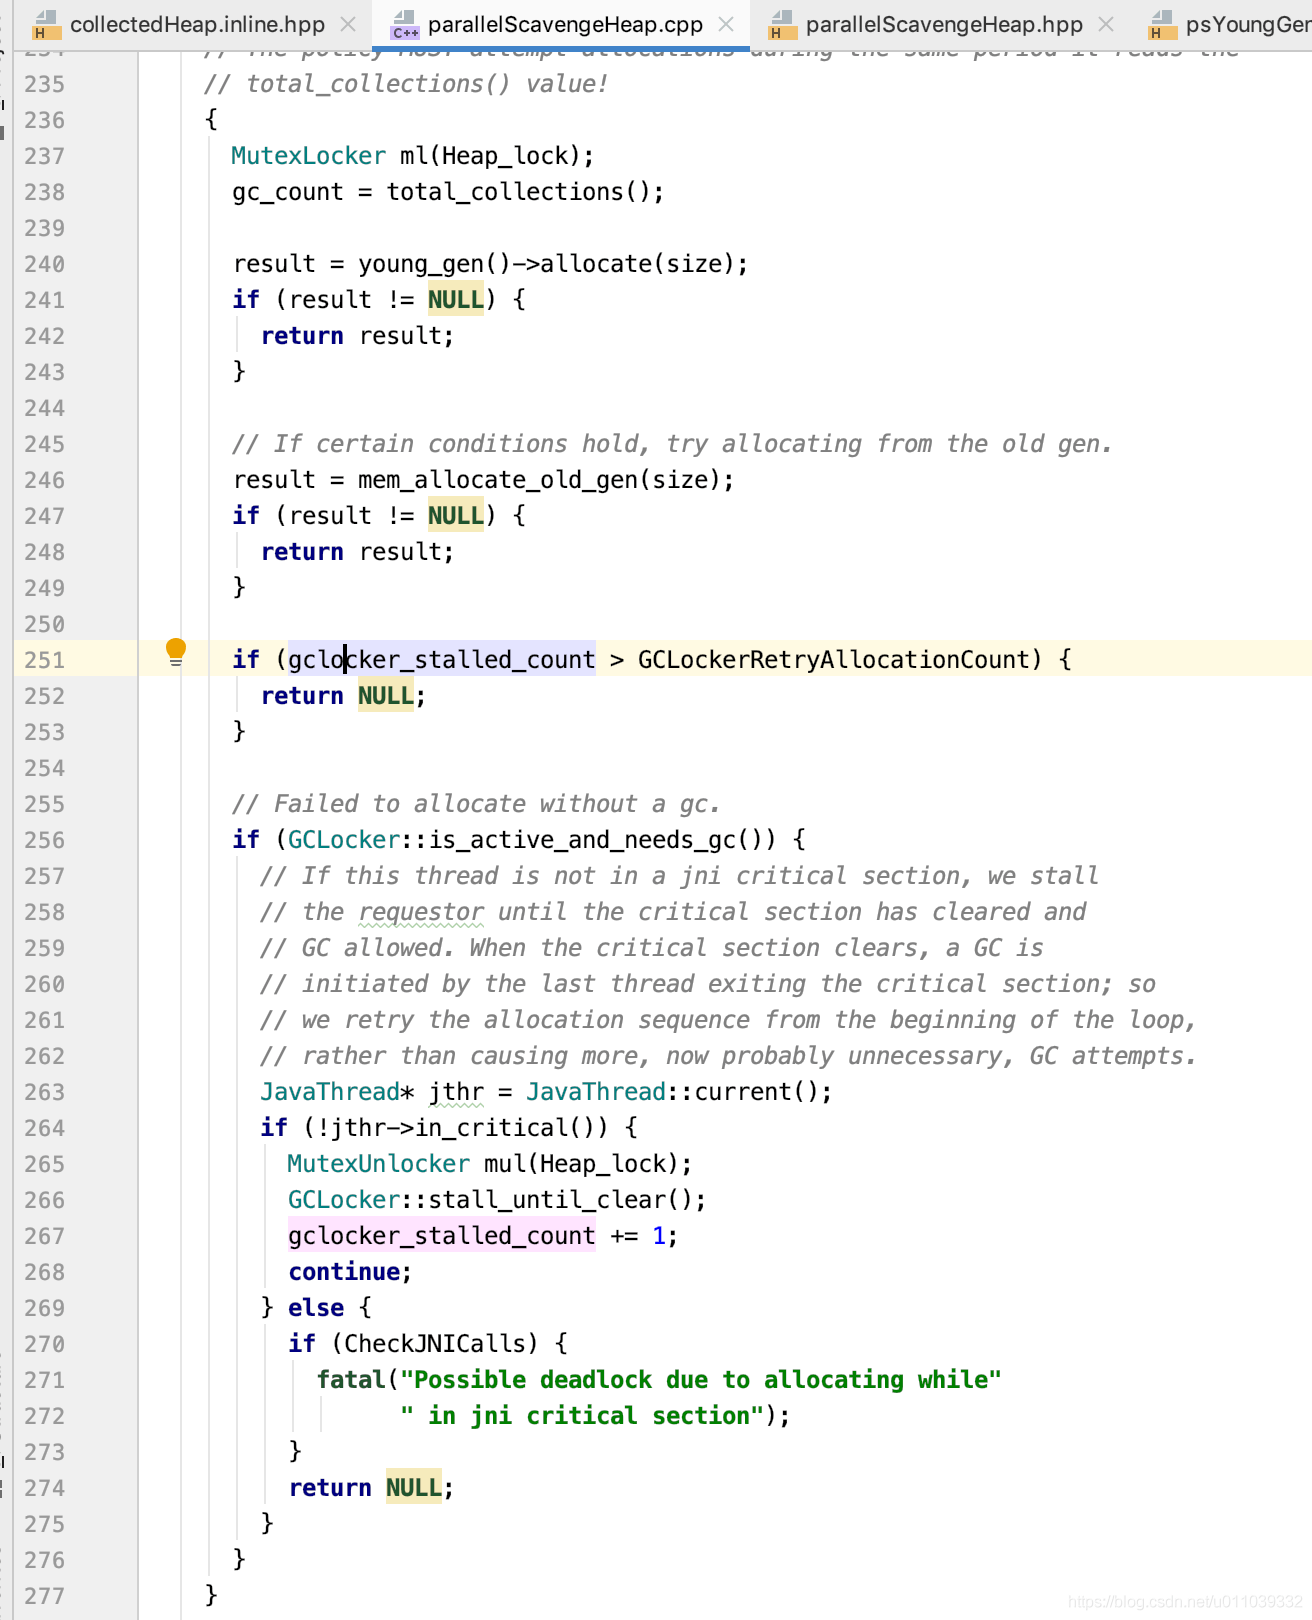Click the jthr variable declaration on line 263
The height and width of the screenshot is (1620, 1312).
tap(457, 1092)
